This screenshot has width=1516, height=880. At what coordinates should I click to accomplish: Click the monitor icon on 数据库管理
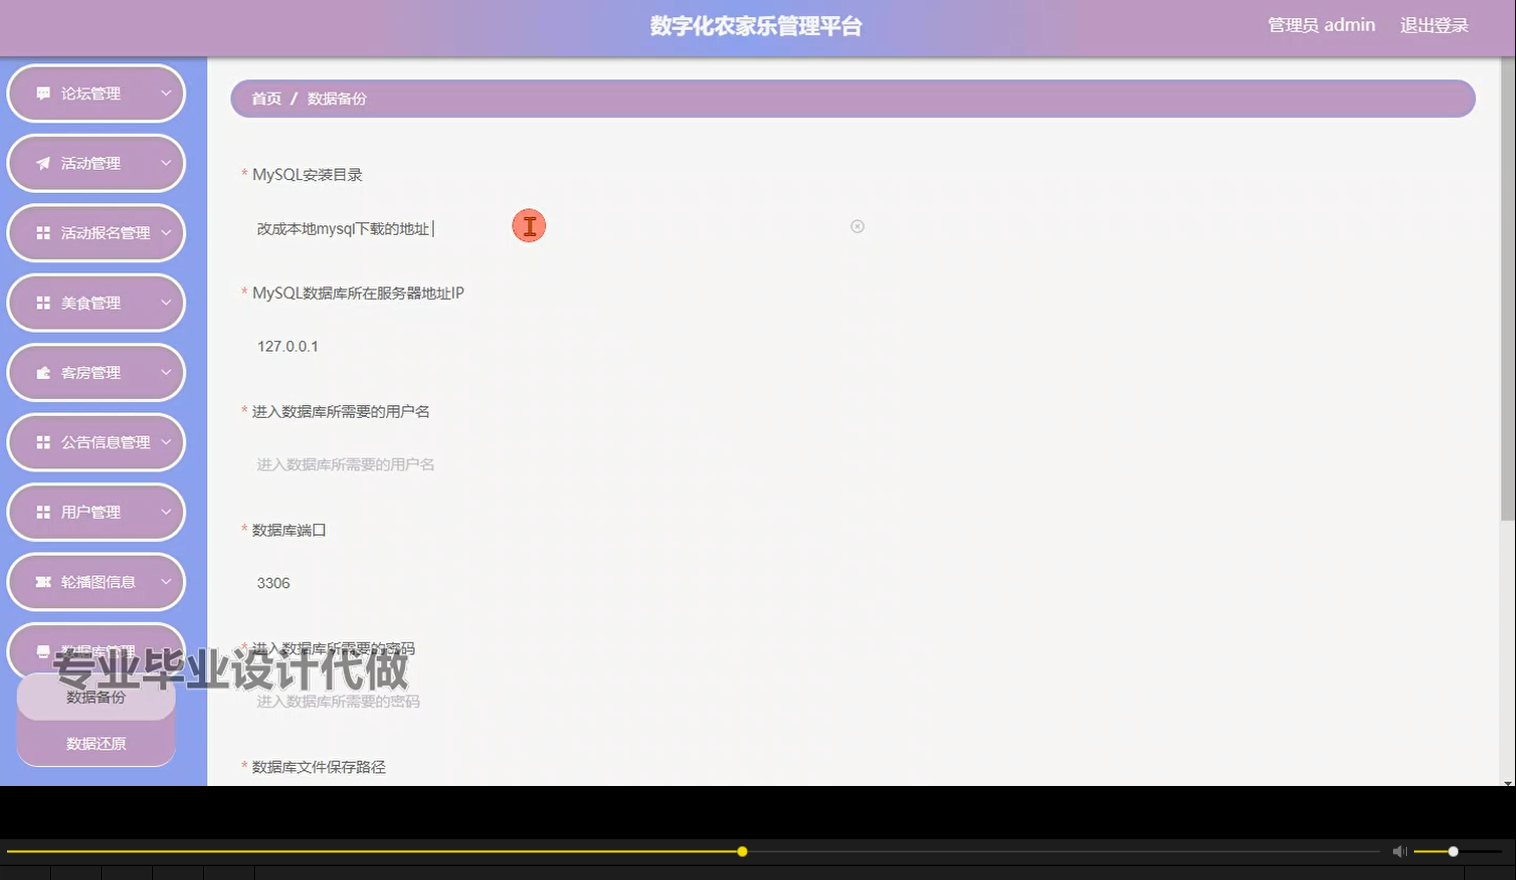pos(41,650)
